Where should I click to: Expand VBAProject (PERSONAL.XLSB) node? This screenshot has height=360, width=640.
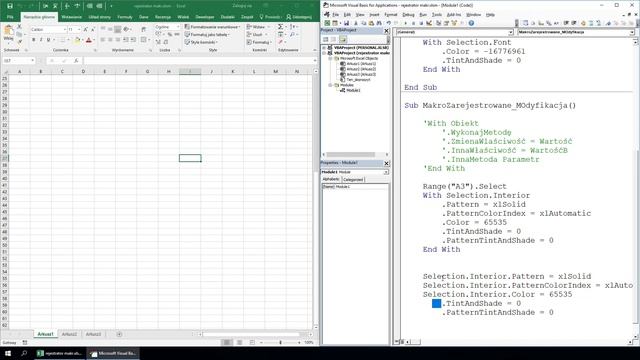coord(324,48)
